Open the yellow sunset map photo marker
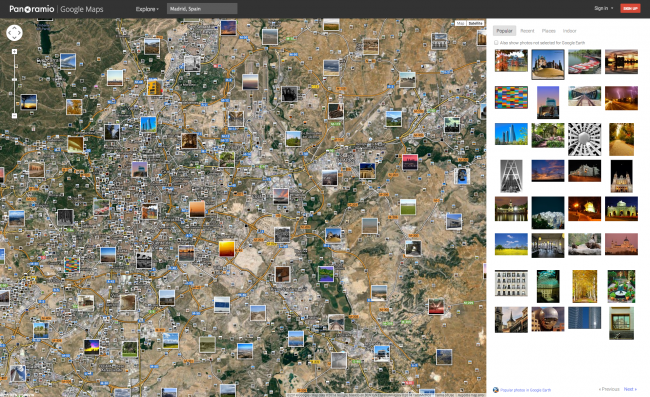 tap(227, 249)
